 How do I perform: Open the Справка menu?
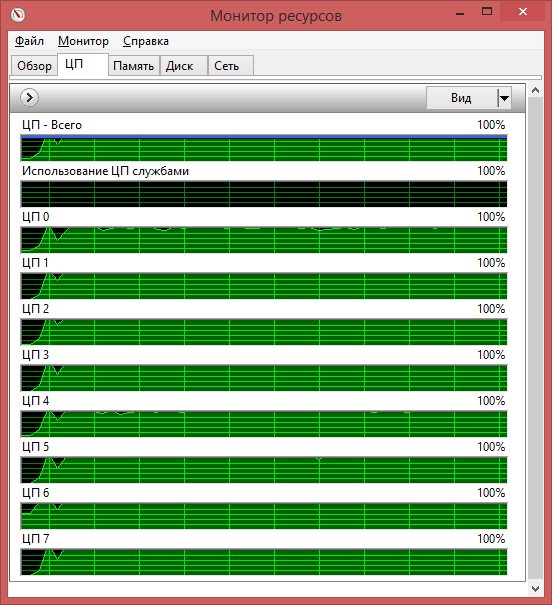(x=146, y=41)
